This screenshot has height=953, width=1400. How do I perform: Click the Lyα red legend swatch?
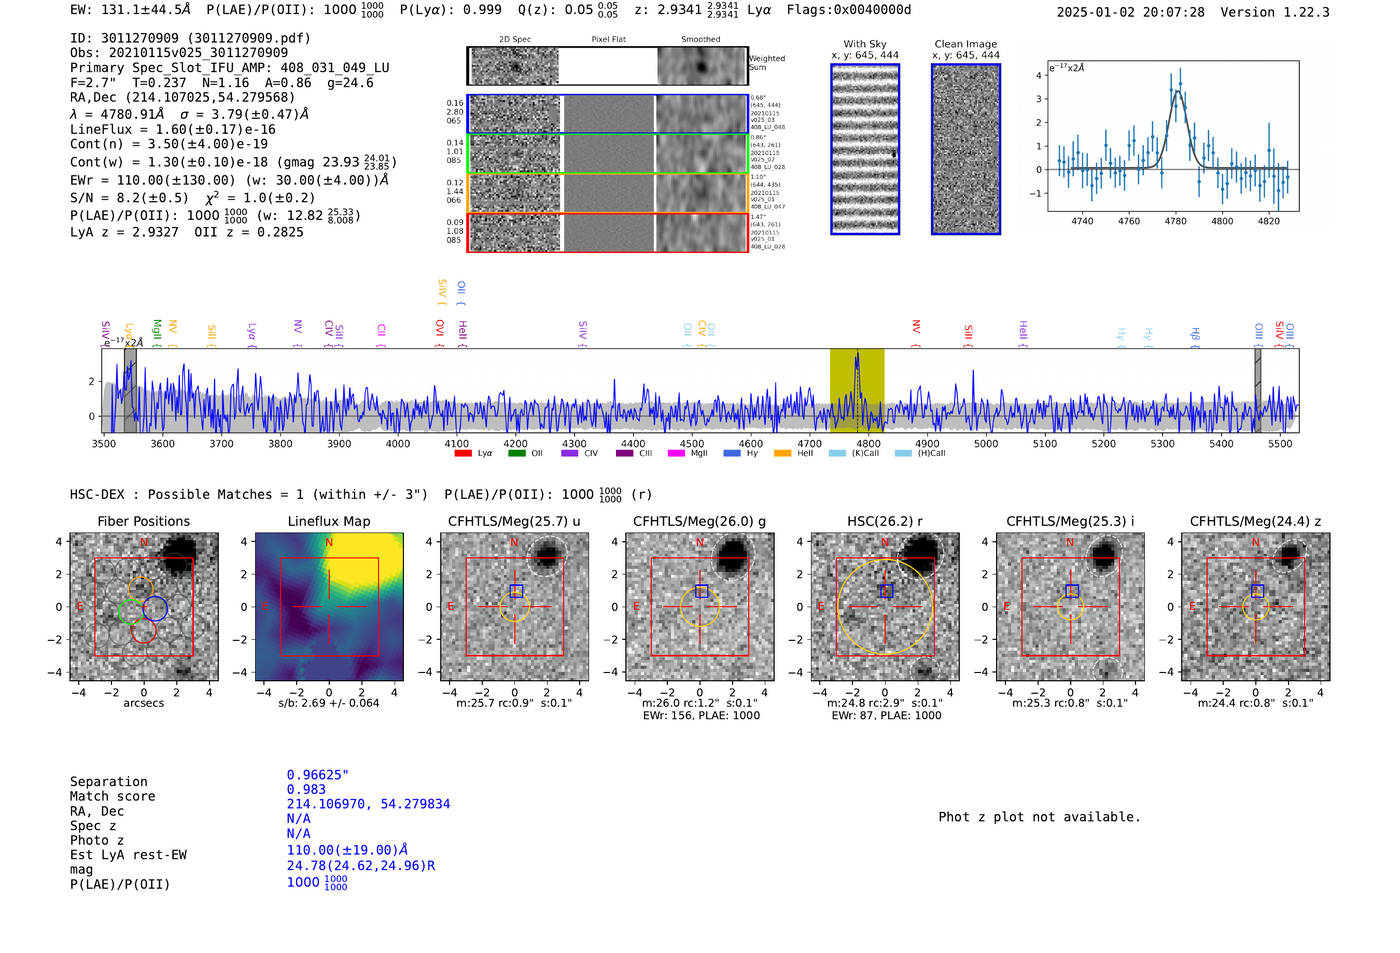tap(463, 453)
